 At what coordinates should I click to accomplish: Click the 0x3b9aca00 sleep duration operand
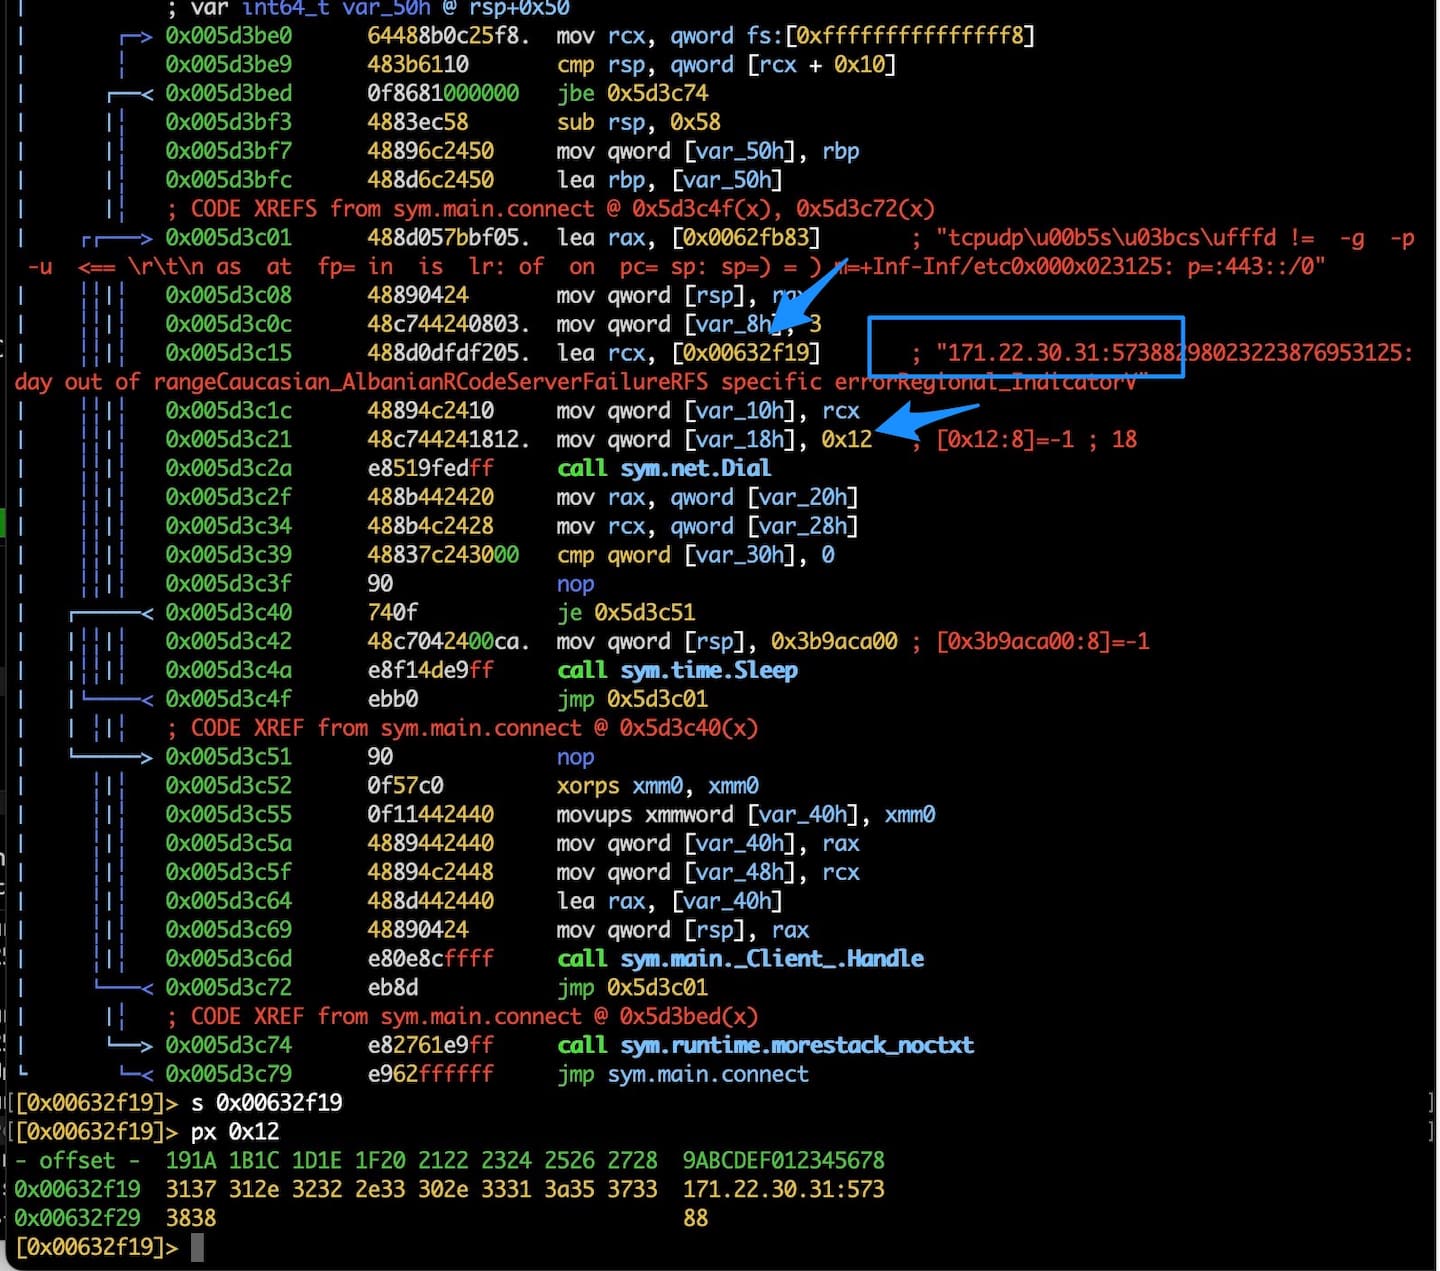pyautogui.click(x=833, y=641)
